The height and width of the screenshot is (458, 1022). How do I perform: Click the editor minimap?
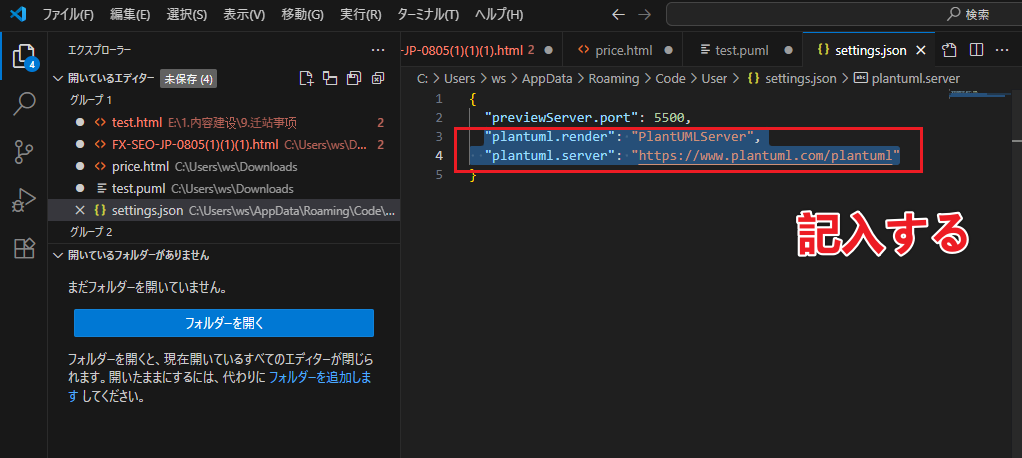(x=978, y=96)
